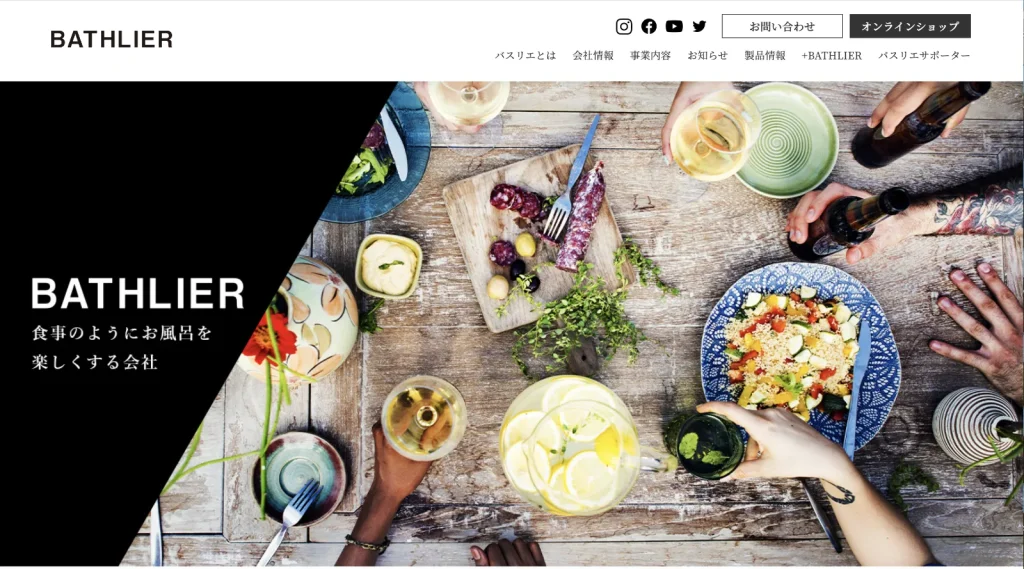Open the Instagram social icon

pyautogui.click(x=624, y=26)
